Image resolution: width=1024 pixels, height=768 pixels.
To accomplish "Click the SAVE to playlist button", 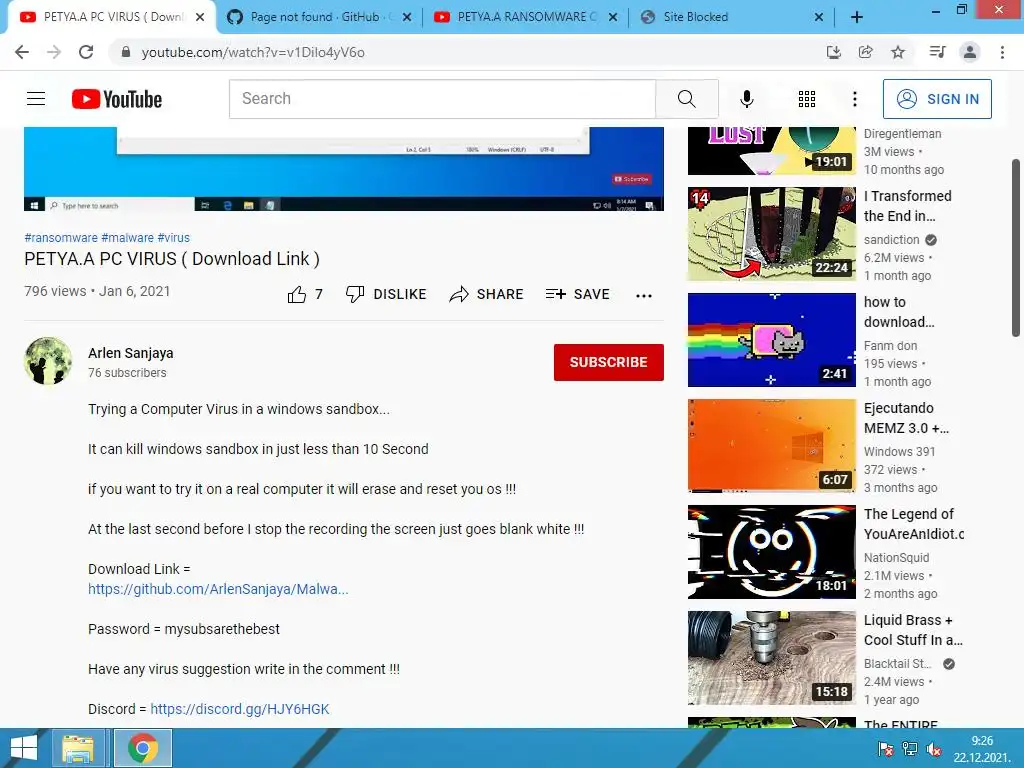I will click(x=577, y=295).
